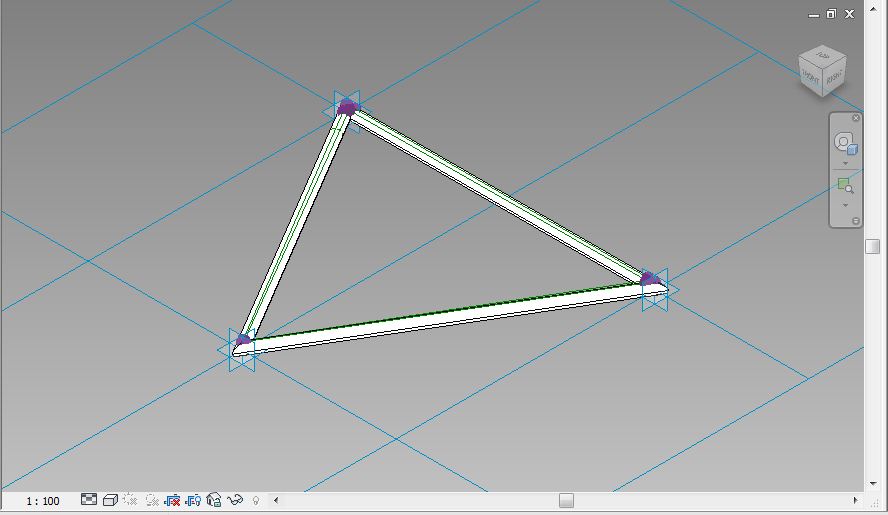Minimize the view window
888x515 pixels.
point(814,14)
